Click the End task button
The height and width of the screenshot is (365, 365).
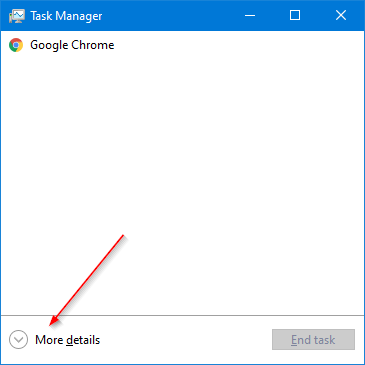coord(313,340)
